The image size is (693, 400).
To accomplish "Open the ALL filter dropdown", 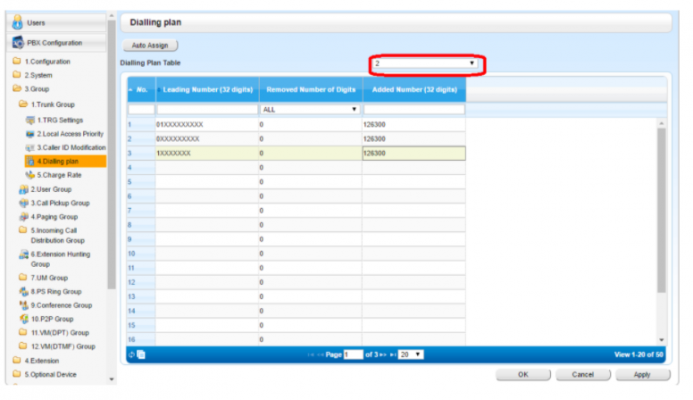I will (x=309, y=109).
